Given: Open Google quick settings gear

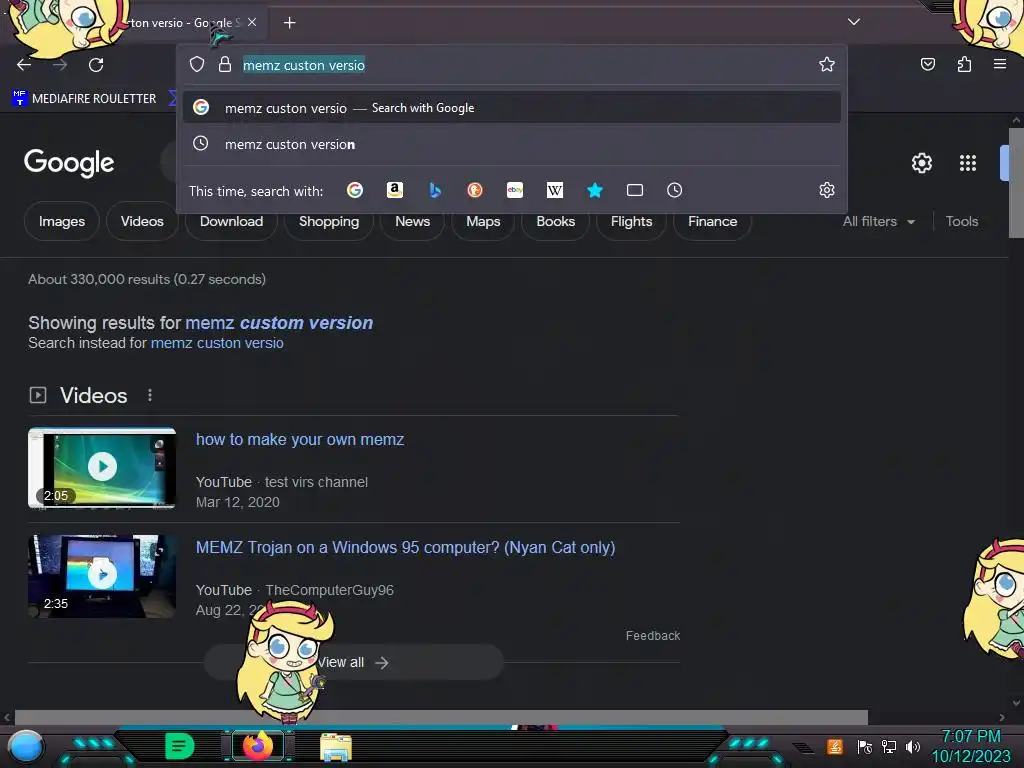Looking at the screenshot, I should [921, 163].
